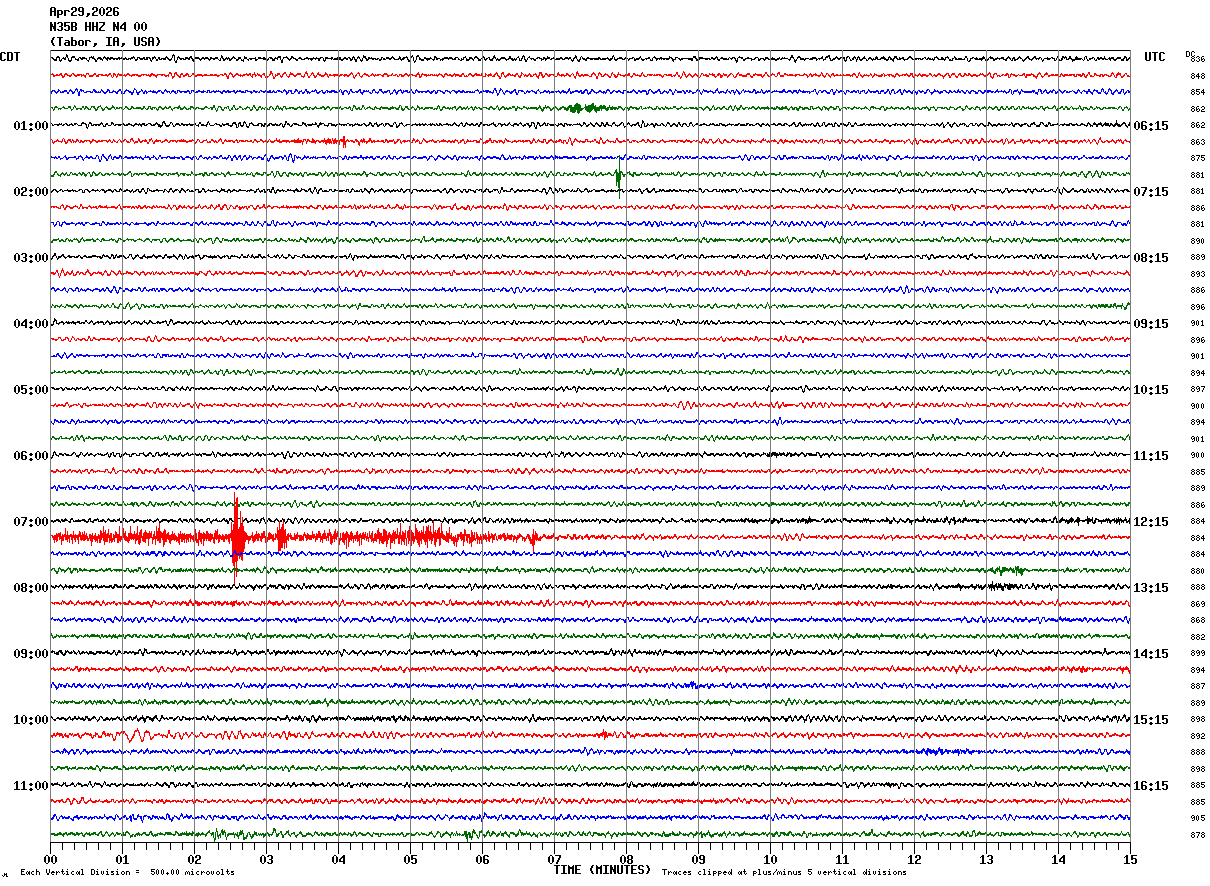The image size is (1210, 886).
Task: Click the minute 03 axis tick label
Action: point(266,859)
